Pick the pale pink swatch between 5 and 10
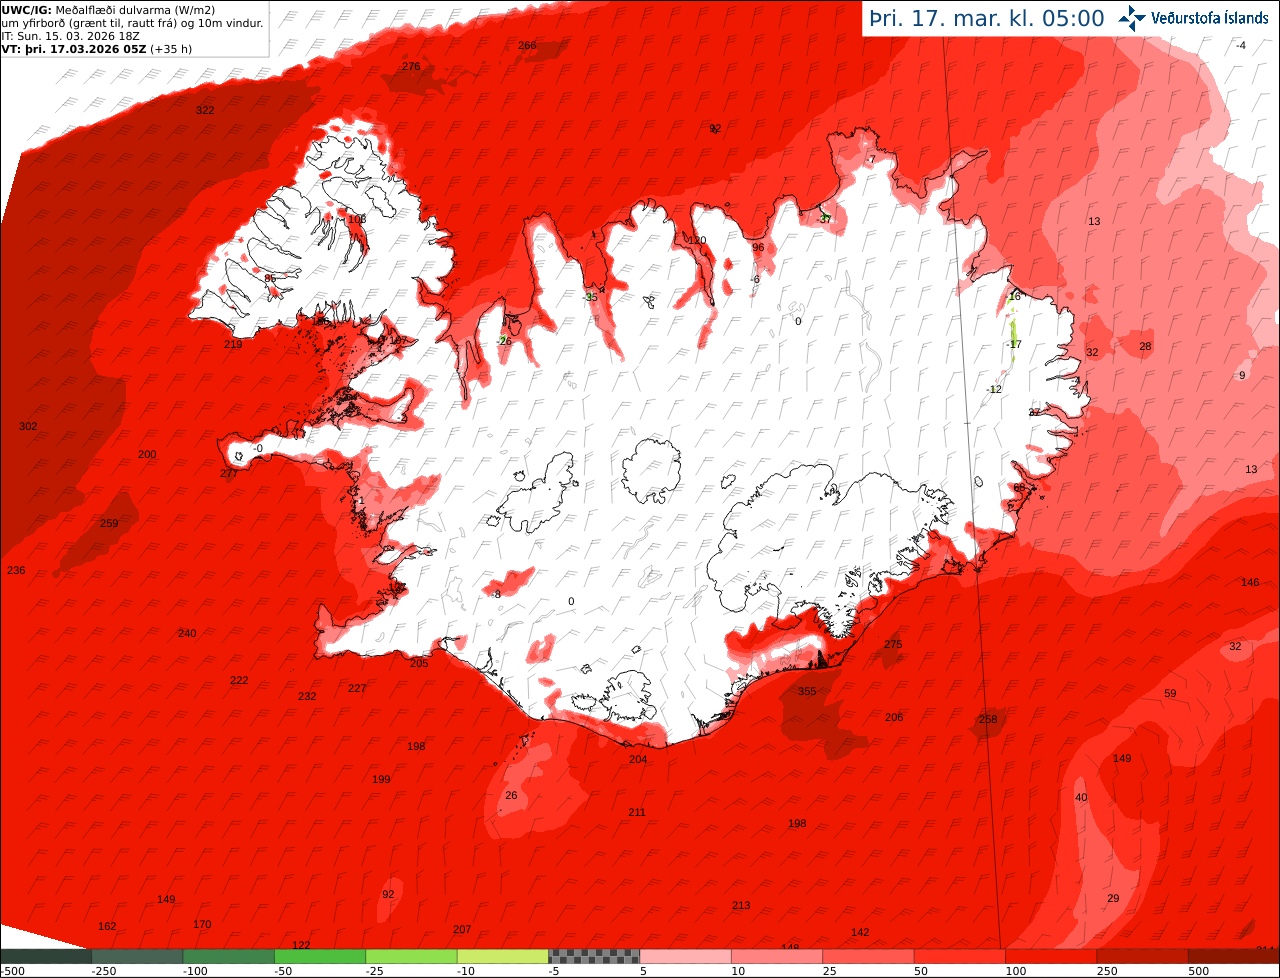1280x978 pixels. tap(685, 956)
